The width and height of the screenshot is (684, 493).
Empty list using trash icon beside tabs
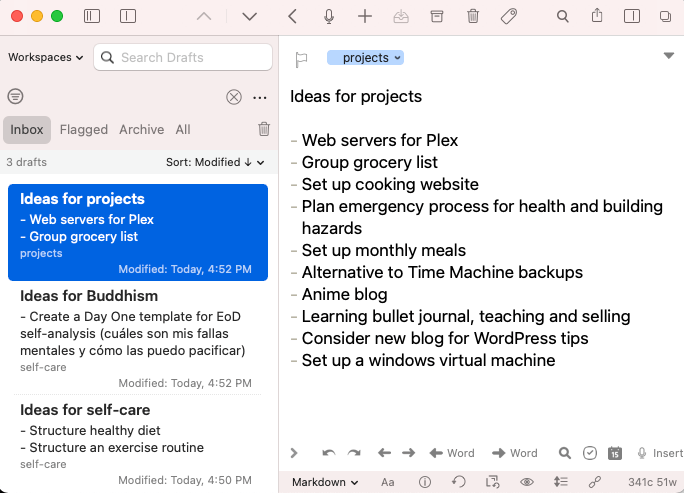coord(264,129)
